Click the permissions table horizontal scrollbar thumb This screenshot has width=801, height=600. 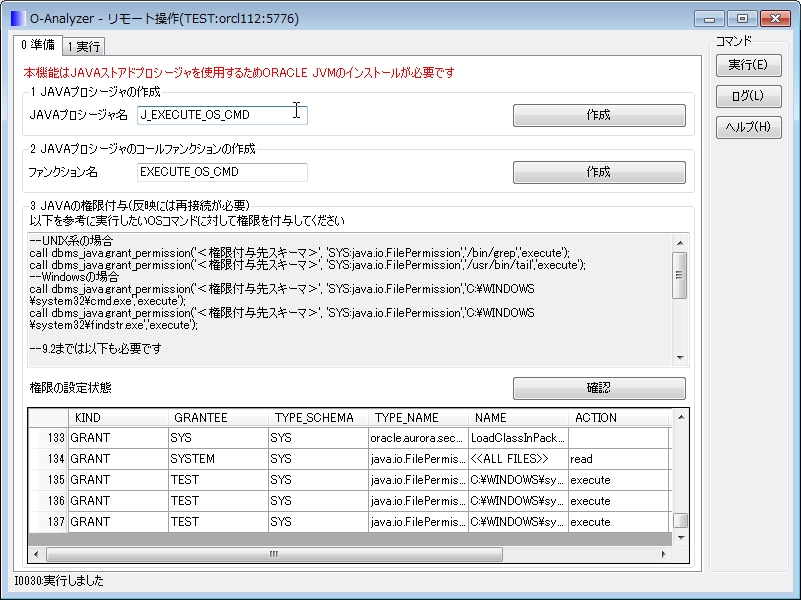pos(274,554)
